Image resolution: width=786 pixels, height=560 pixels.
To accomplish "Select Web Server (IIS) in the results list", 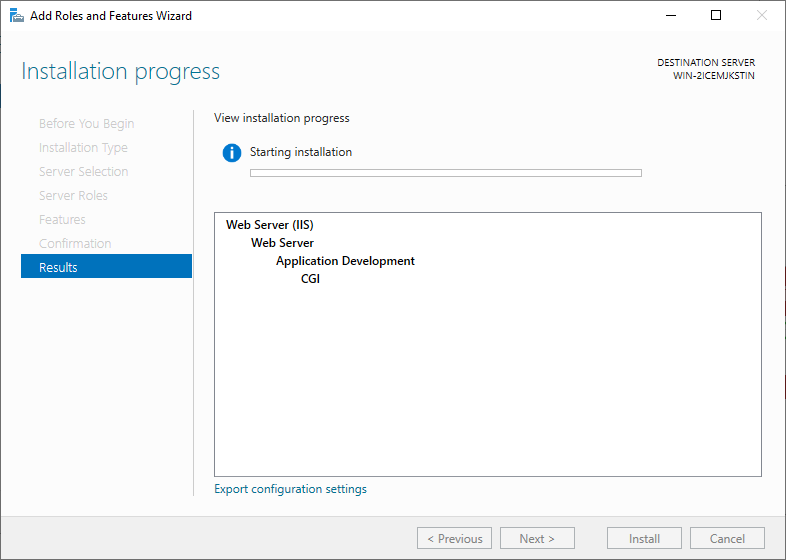I will [269, 225].
